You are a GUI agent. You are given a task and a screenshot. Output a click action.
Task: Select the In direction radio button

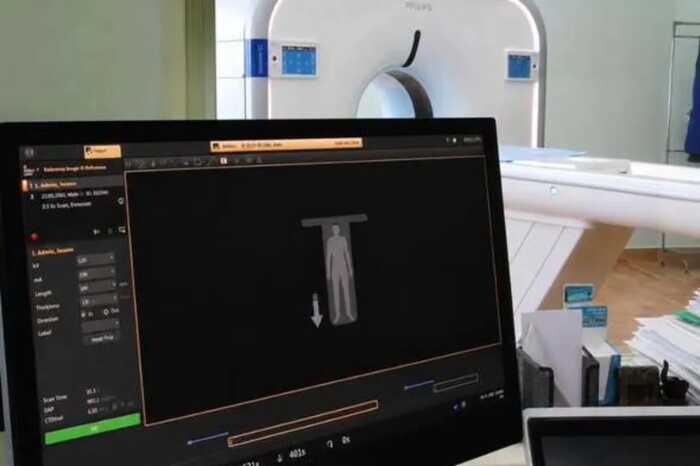coord(83,315)
